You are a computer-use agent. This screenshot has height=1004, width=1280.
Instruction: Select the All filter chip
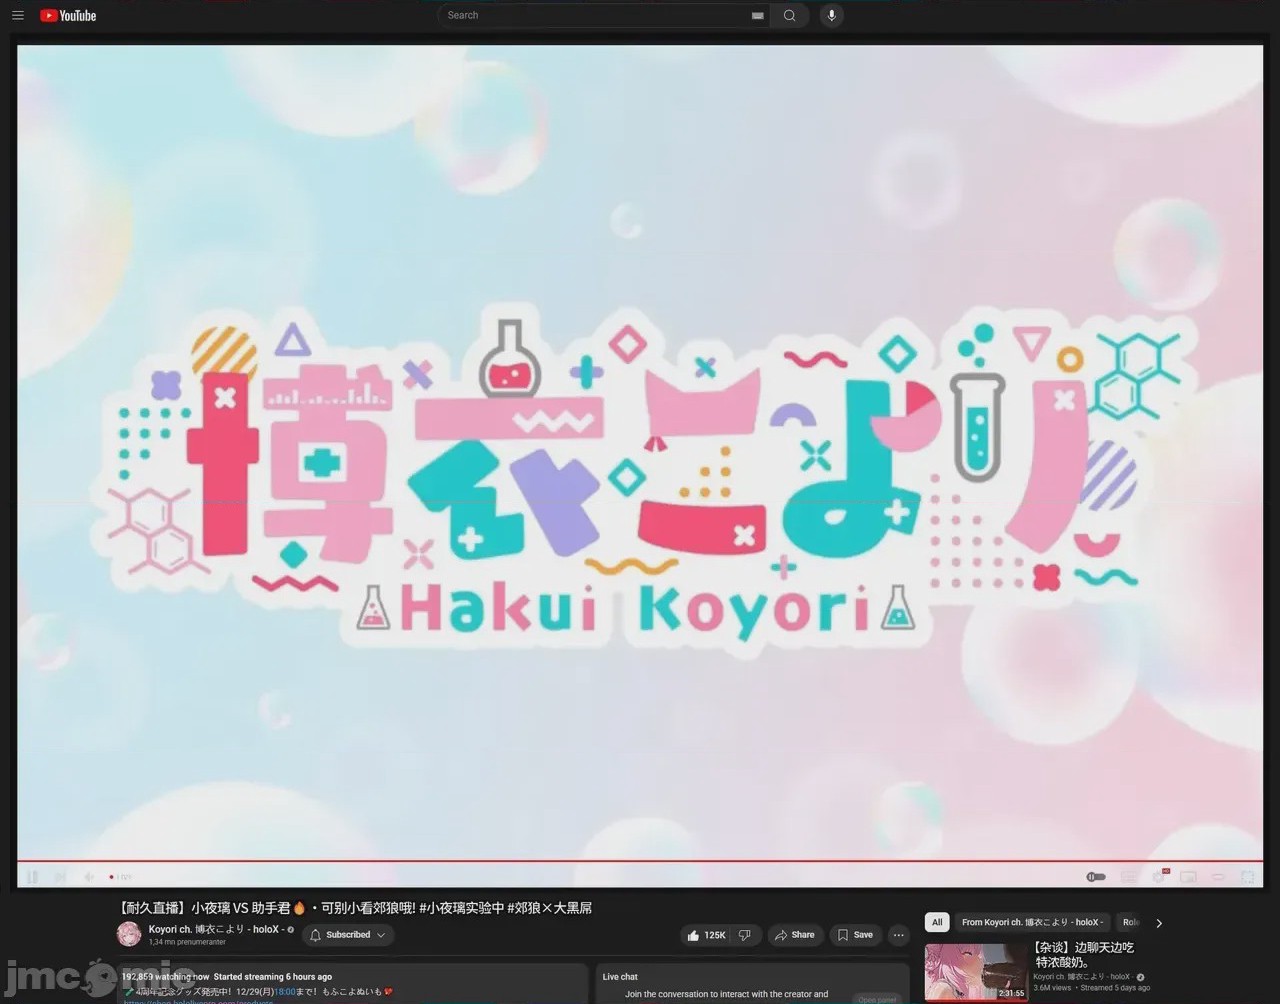(x=937, y=922)
